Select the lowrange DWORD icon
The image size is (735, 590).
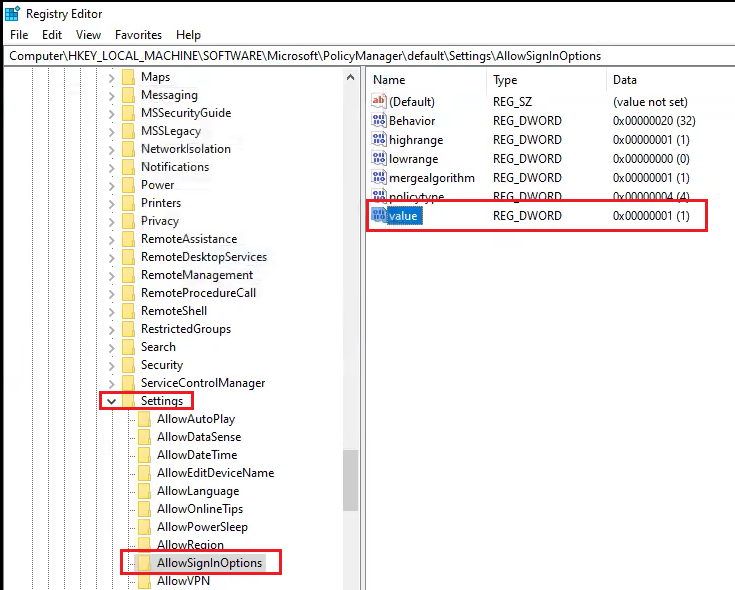pyautogui.click(x=378, y=158)
